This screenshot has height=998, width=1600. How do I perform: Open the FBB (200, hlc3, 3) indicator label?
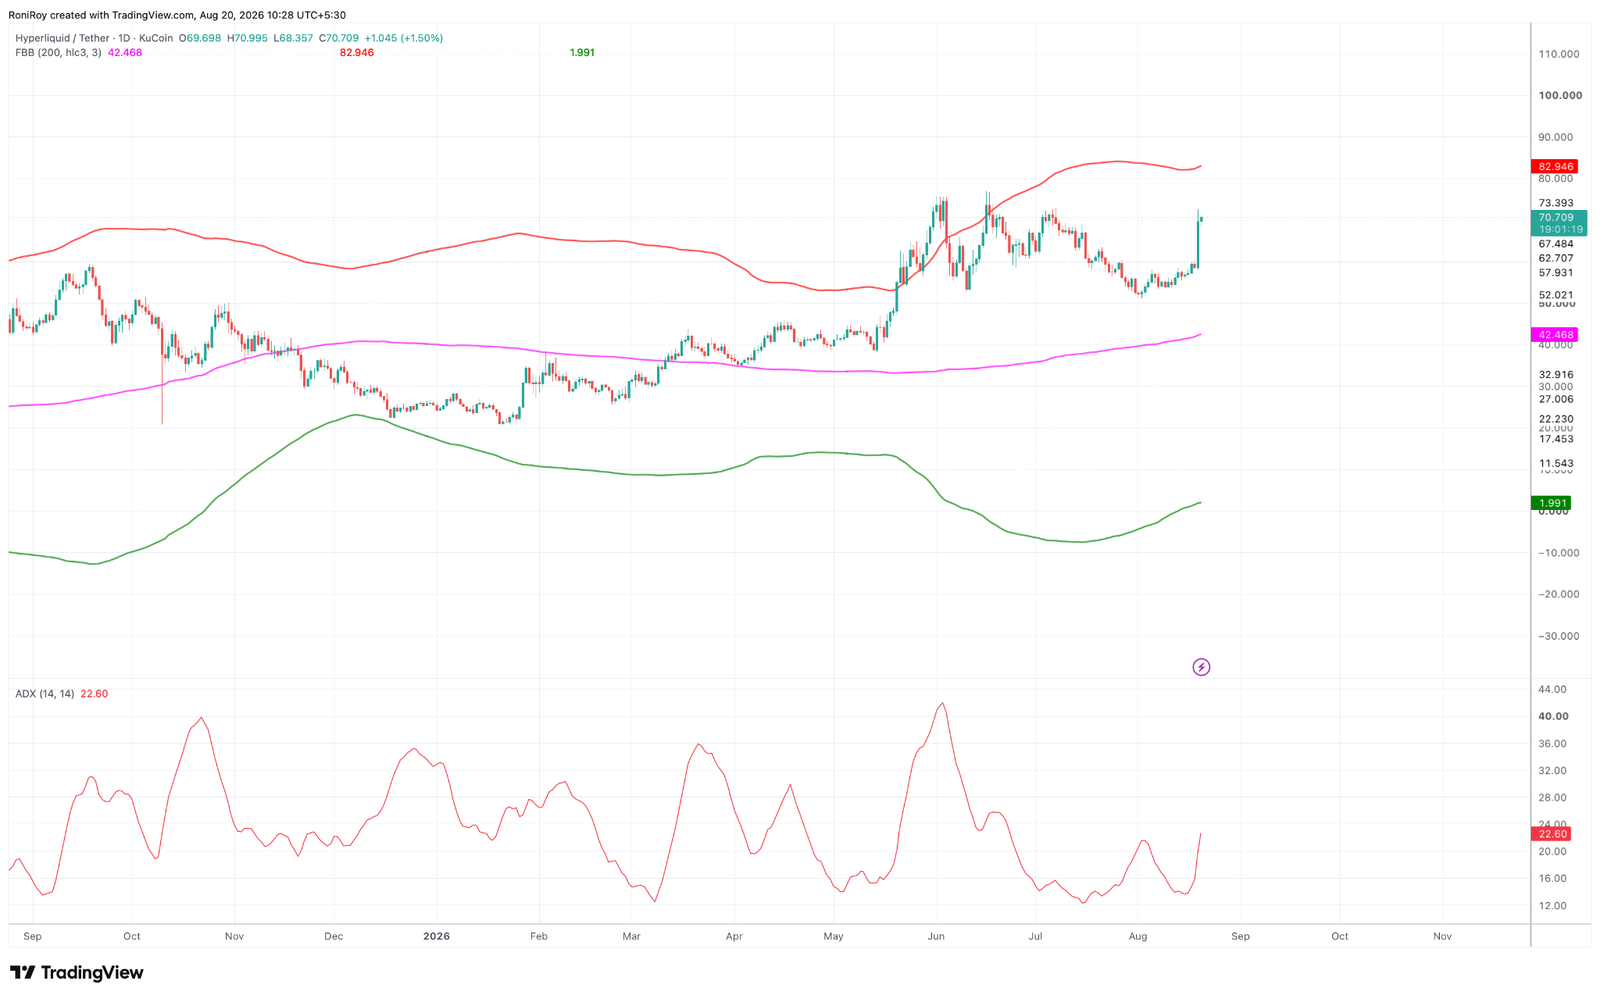[x=58, y=52]
